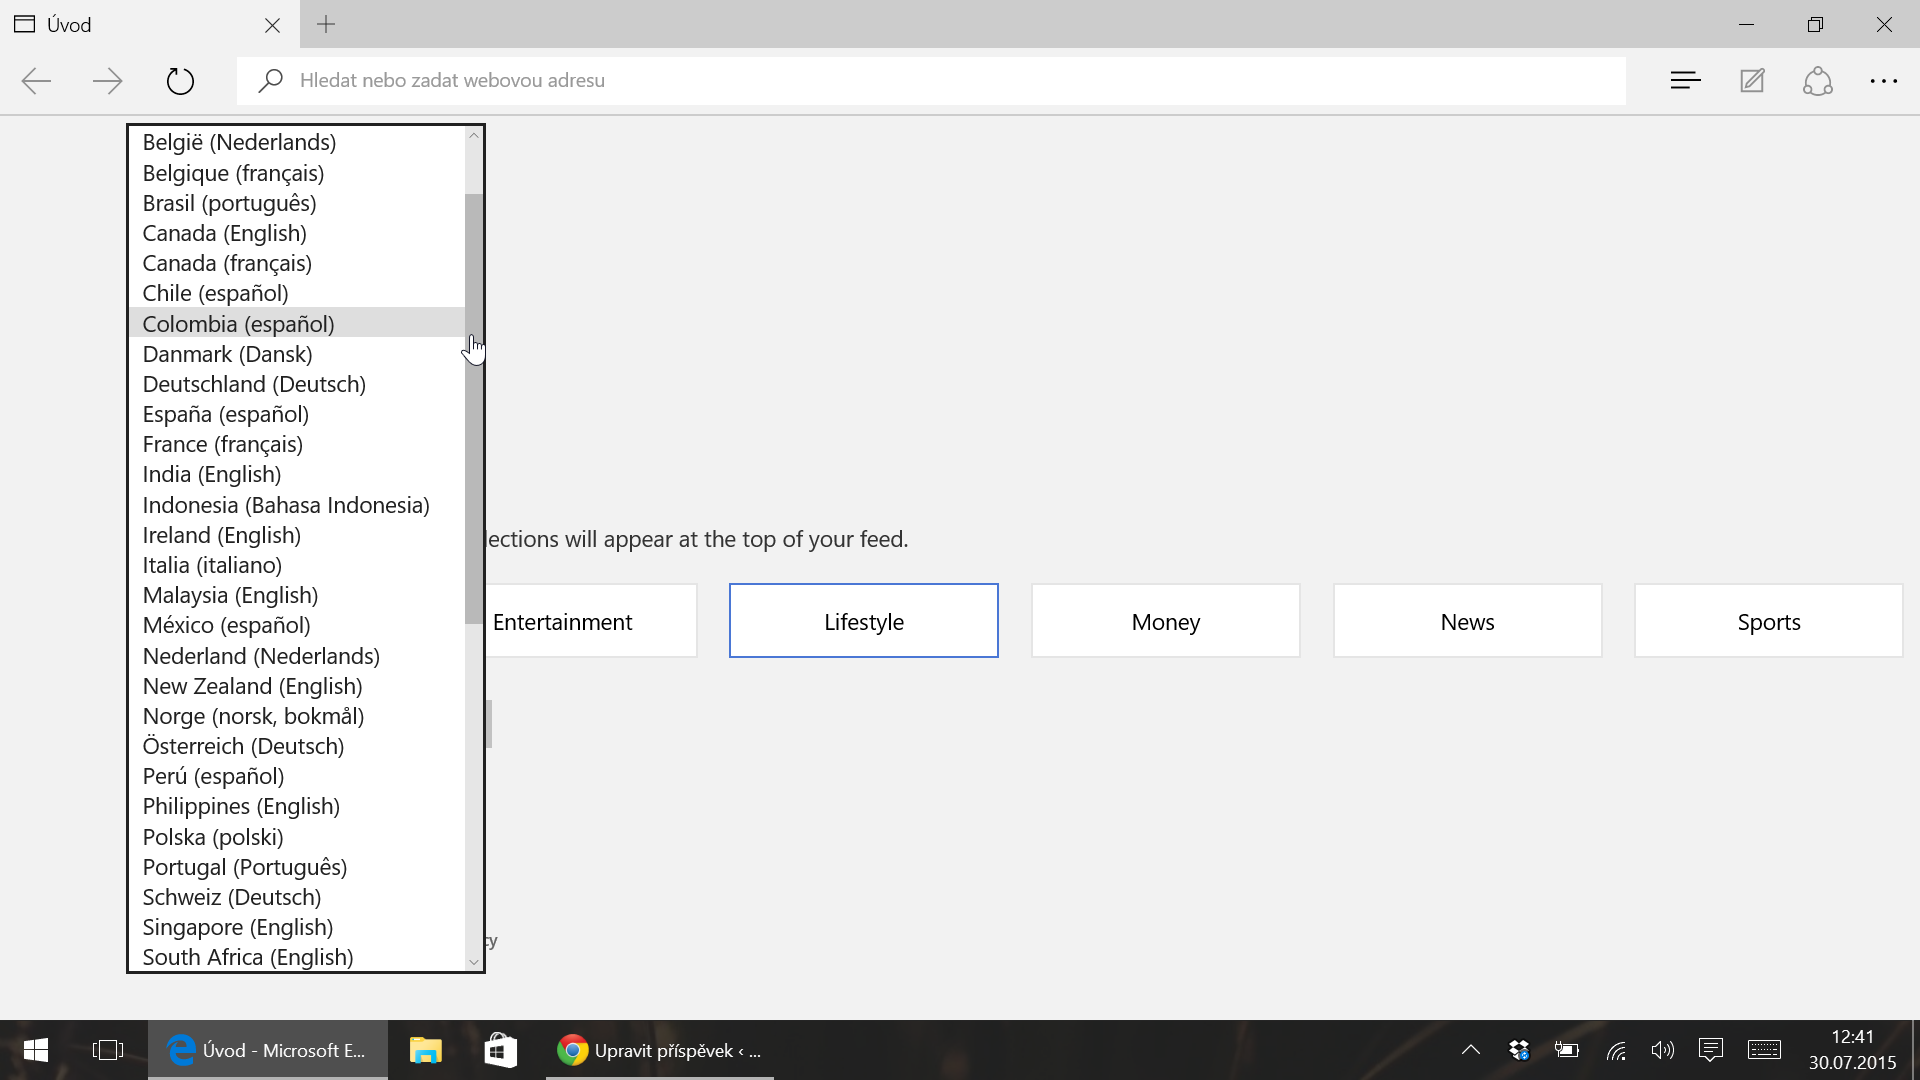Viewport: 1920px width, 1080px height.
Task: Toggle the Lifestyle topic tile
Action: (x=863, y=621)
